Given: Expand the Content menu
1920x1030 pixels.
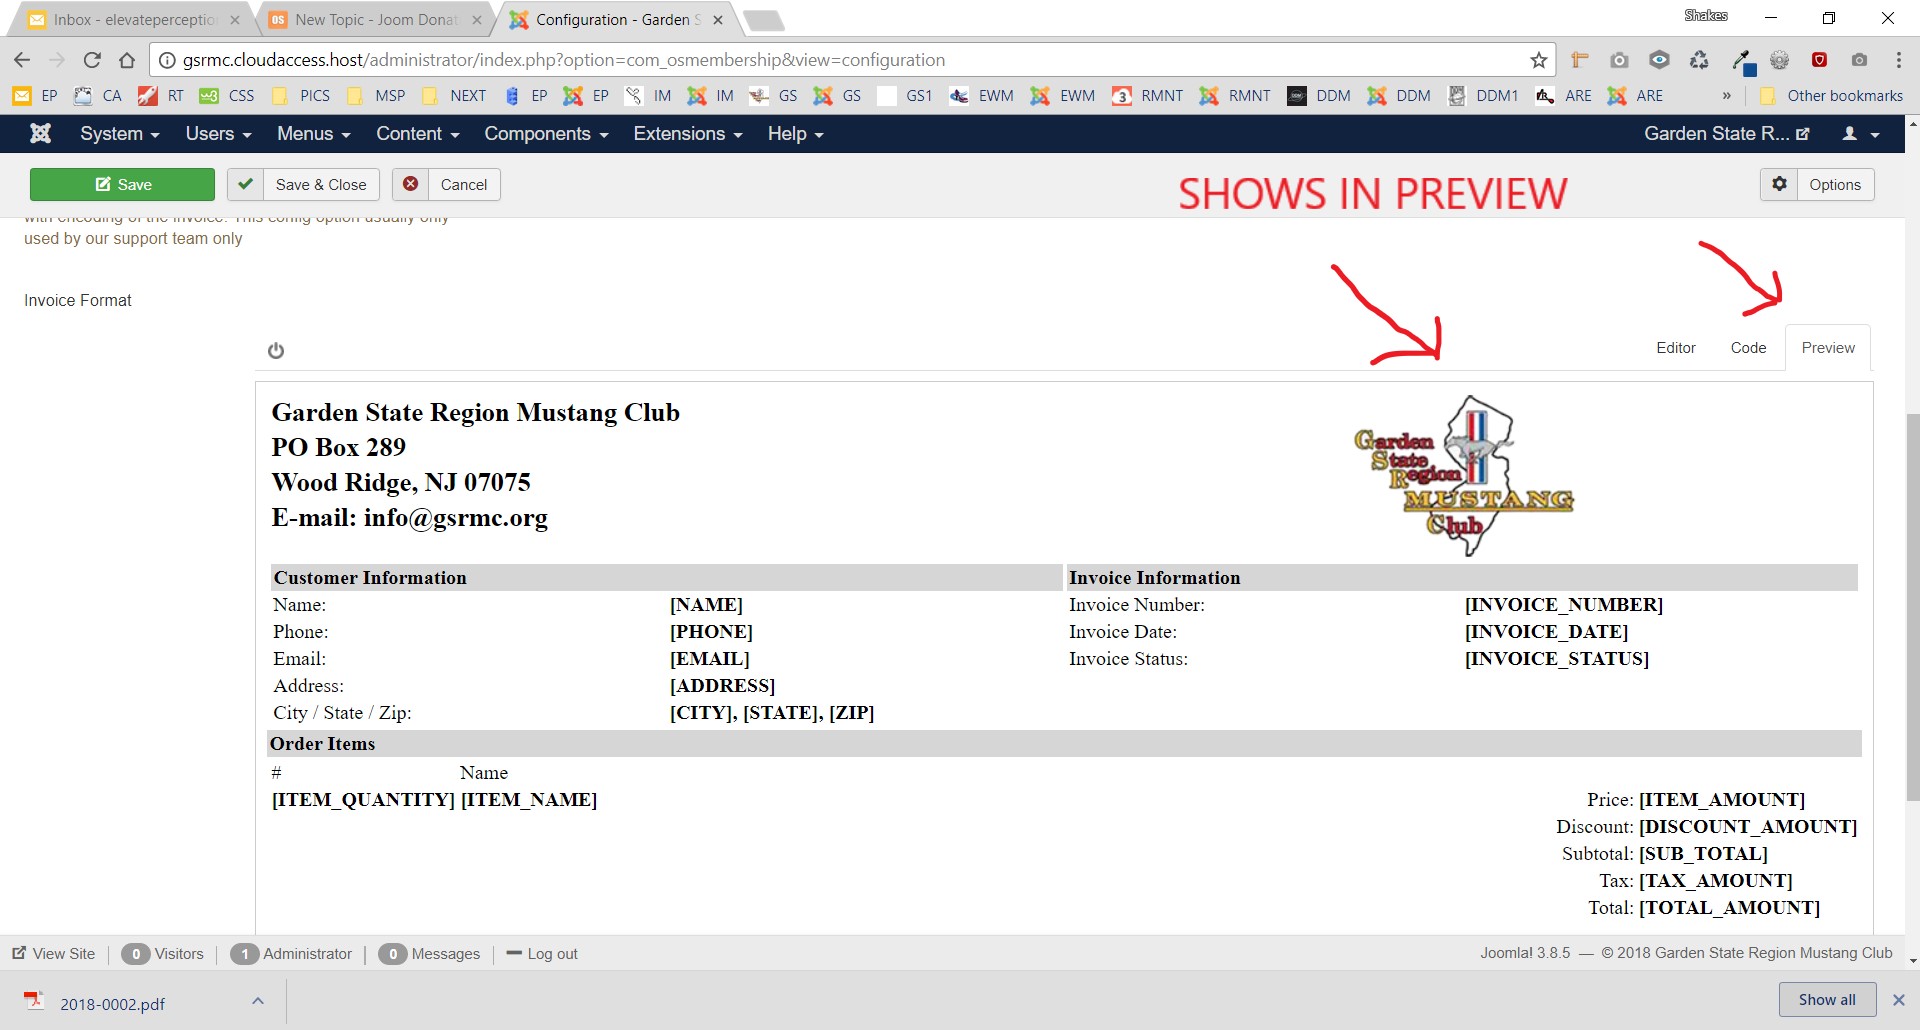Looking at the screenshot, I should click(x=418, y=133).
